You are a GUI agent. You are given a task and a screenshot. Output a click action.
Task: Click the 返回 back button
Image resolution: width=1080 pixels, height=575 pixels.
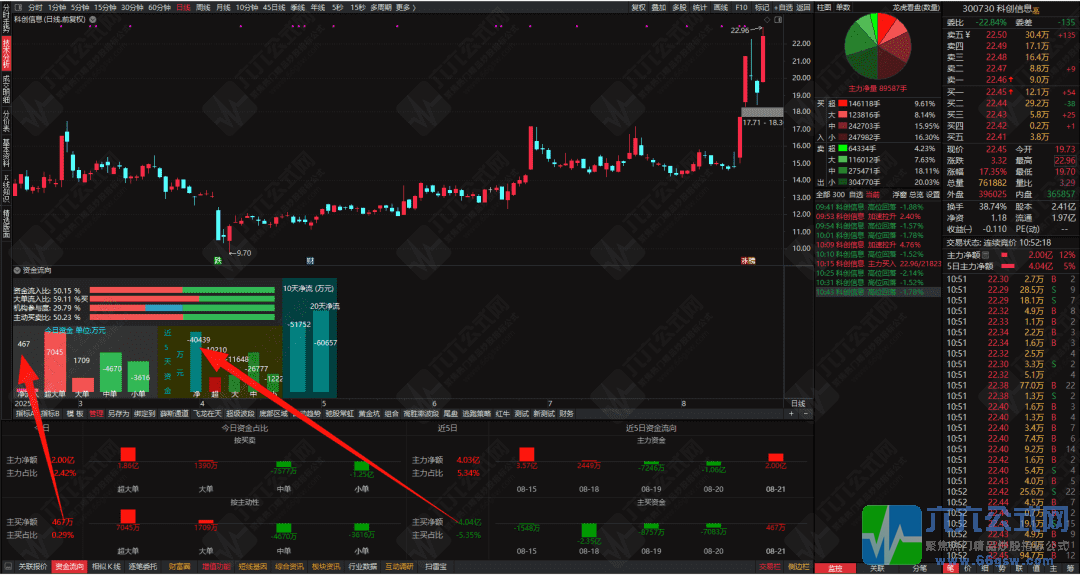(803, 8)
